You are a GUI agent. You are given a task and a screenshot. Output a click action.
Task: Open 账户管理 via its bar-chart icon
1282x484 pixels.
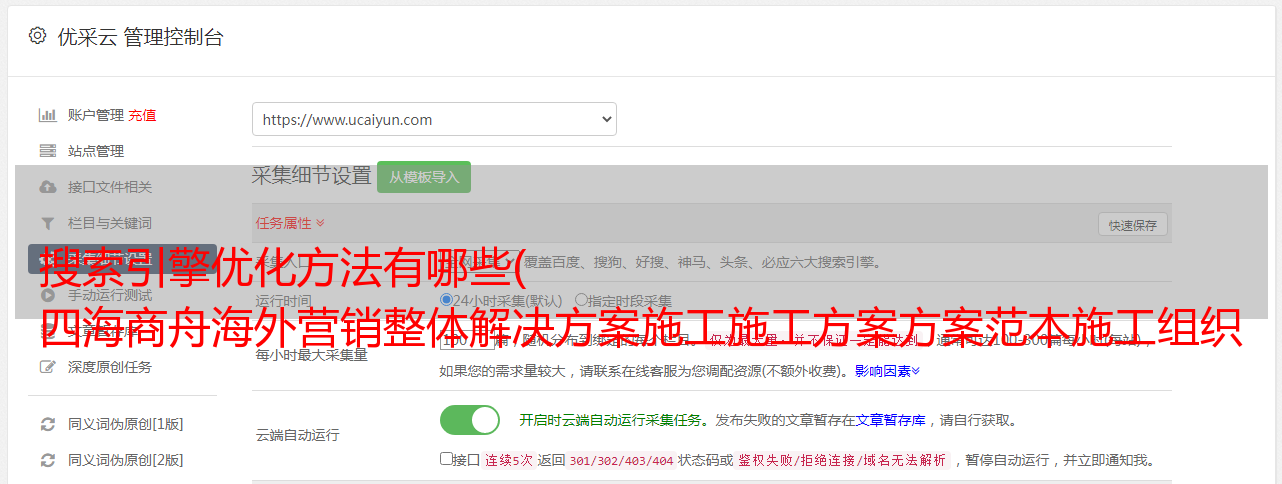point(47,115)
